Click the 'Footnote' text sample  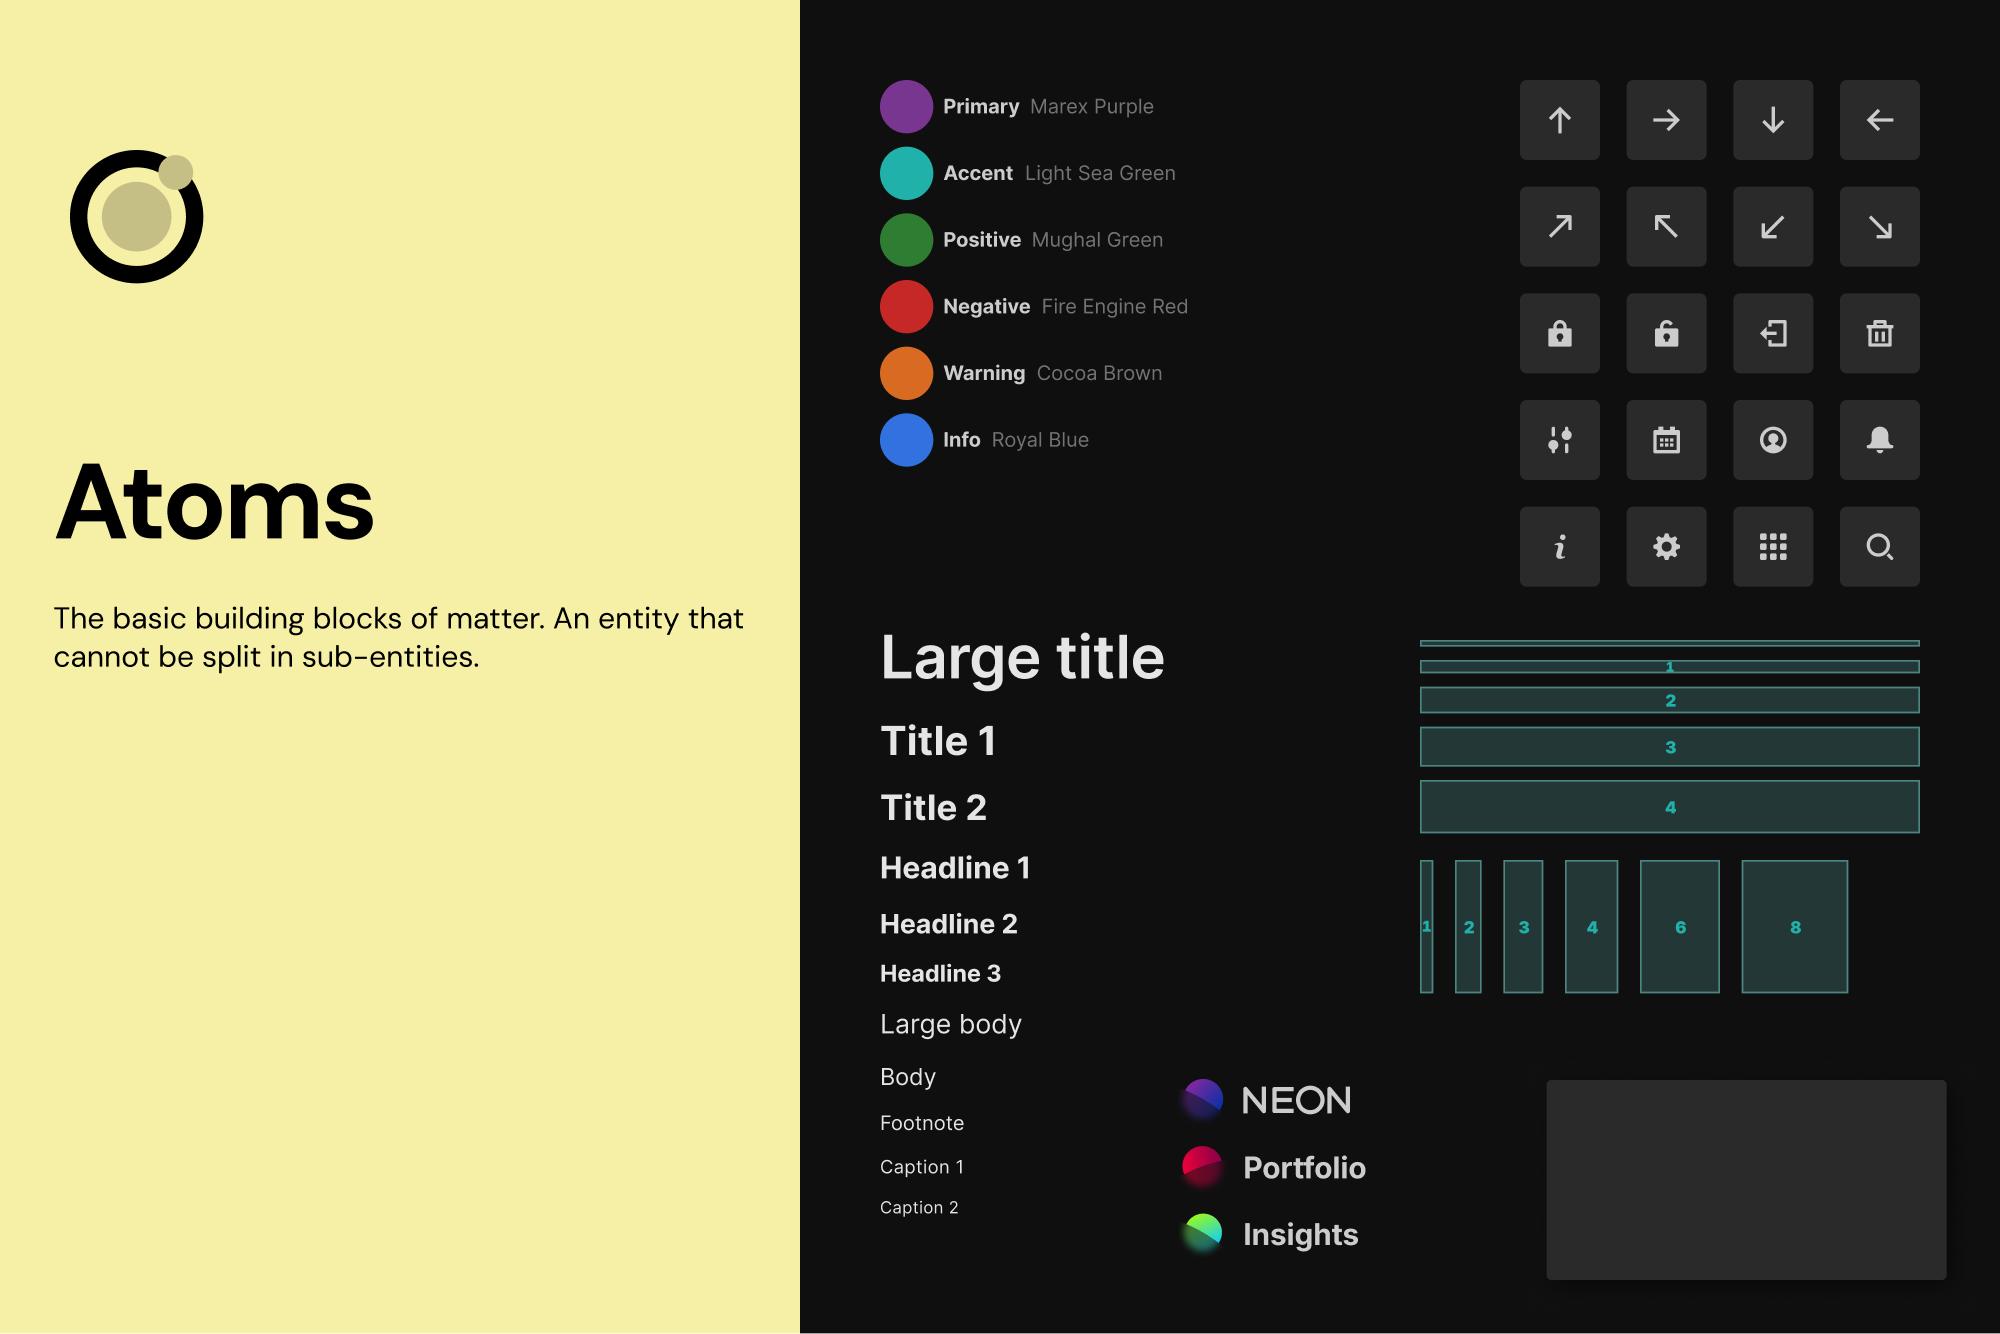pos(922,1123)
